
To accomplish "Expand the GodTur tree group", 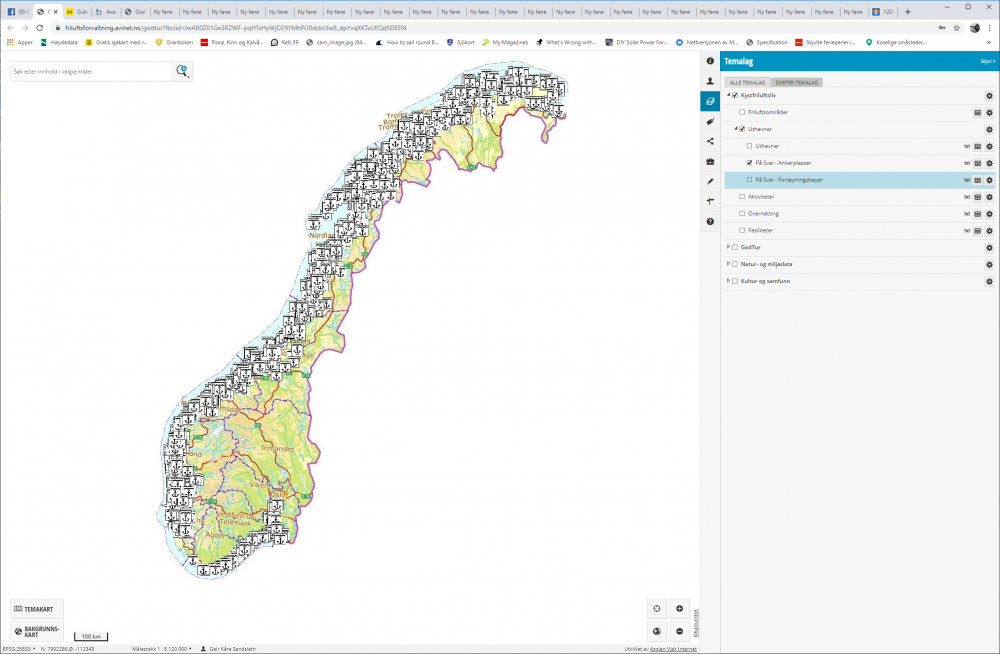I will [x=728, y=247].
